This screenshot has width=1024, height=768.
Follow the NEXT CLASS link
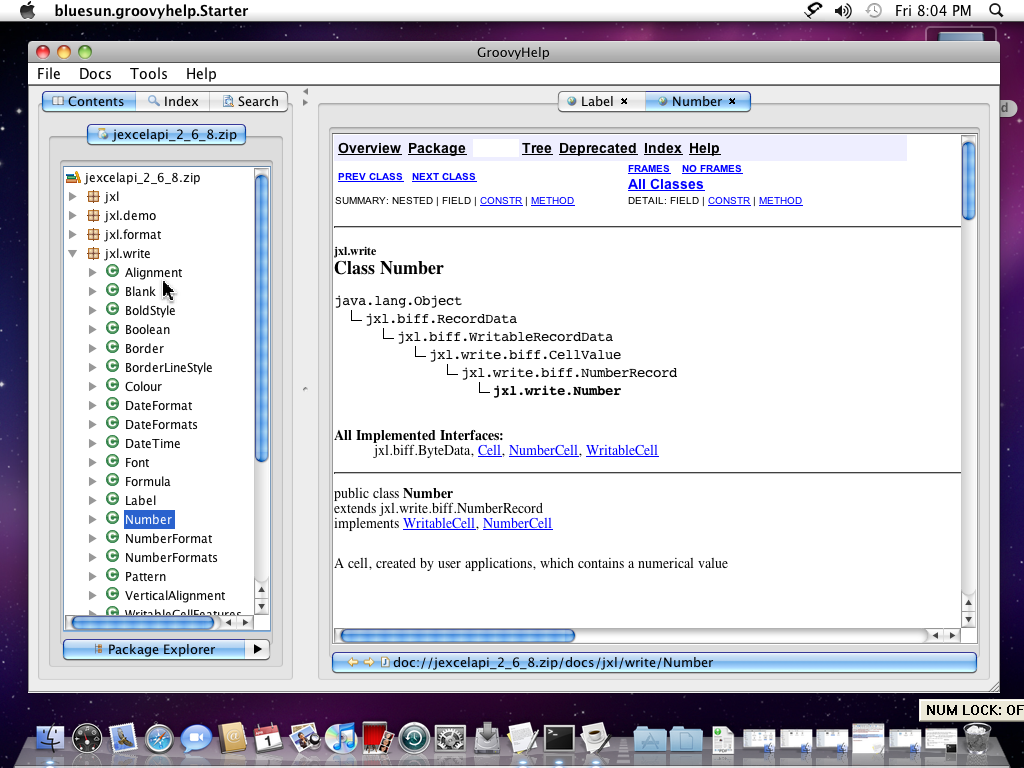(443, 176)
